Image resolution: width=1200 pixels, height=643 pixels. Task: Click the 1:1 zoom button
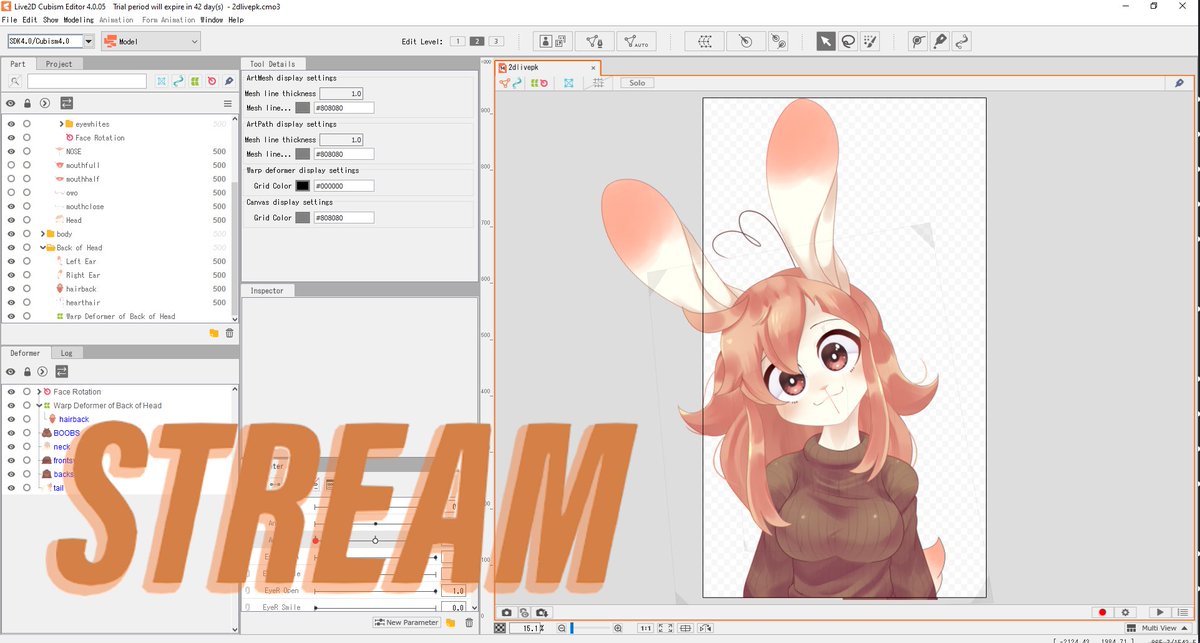(x=646, y=628)
